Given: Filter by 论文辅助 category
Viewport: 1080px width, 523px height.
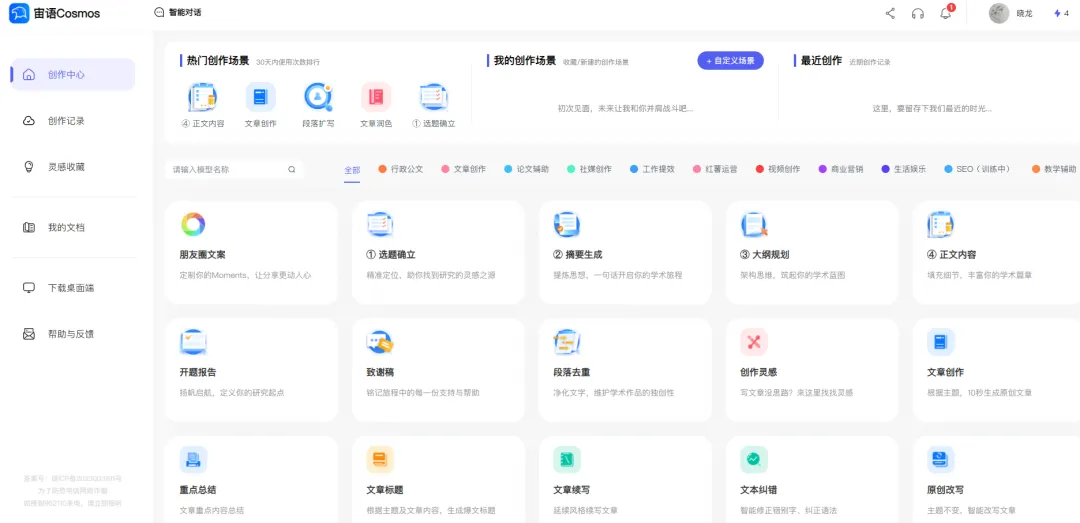Looking at the screenshot, I should tap(527, 169).
